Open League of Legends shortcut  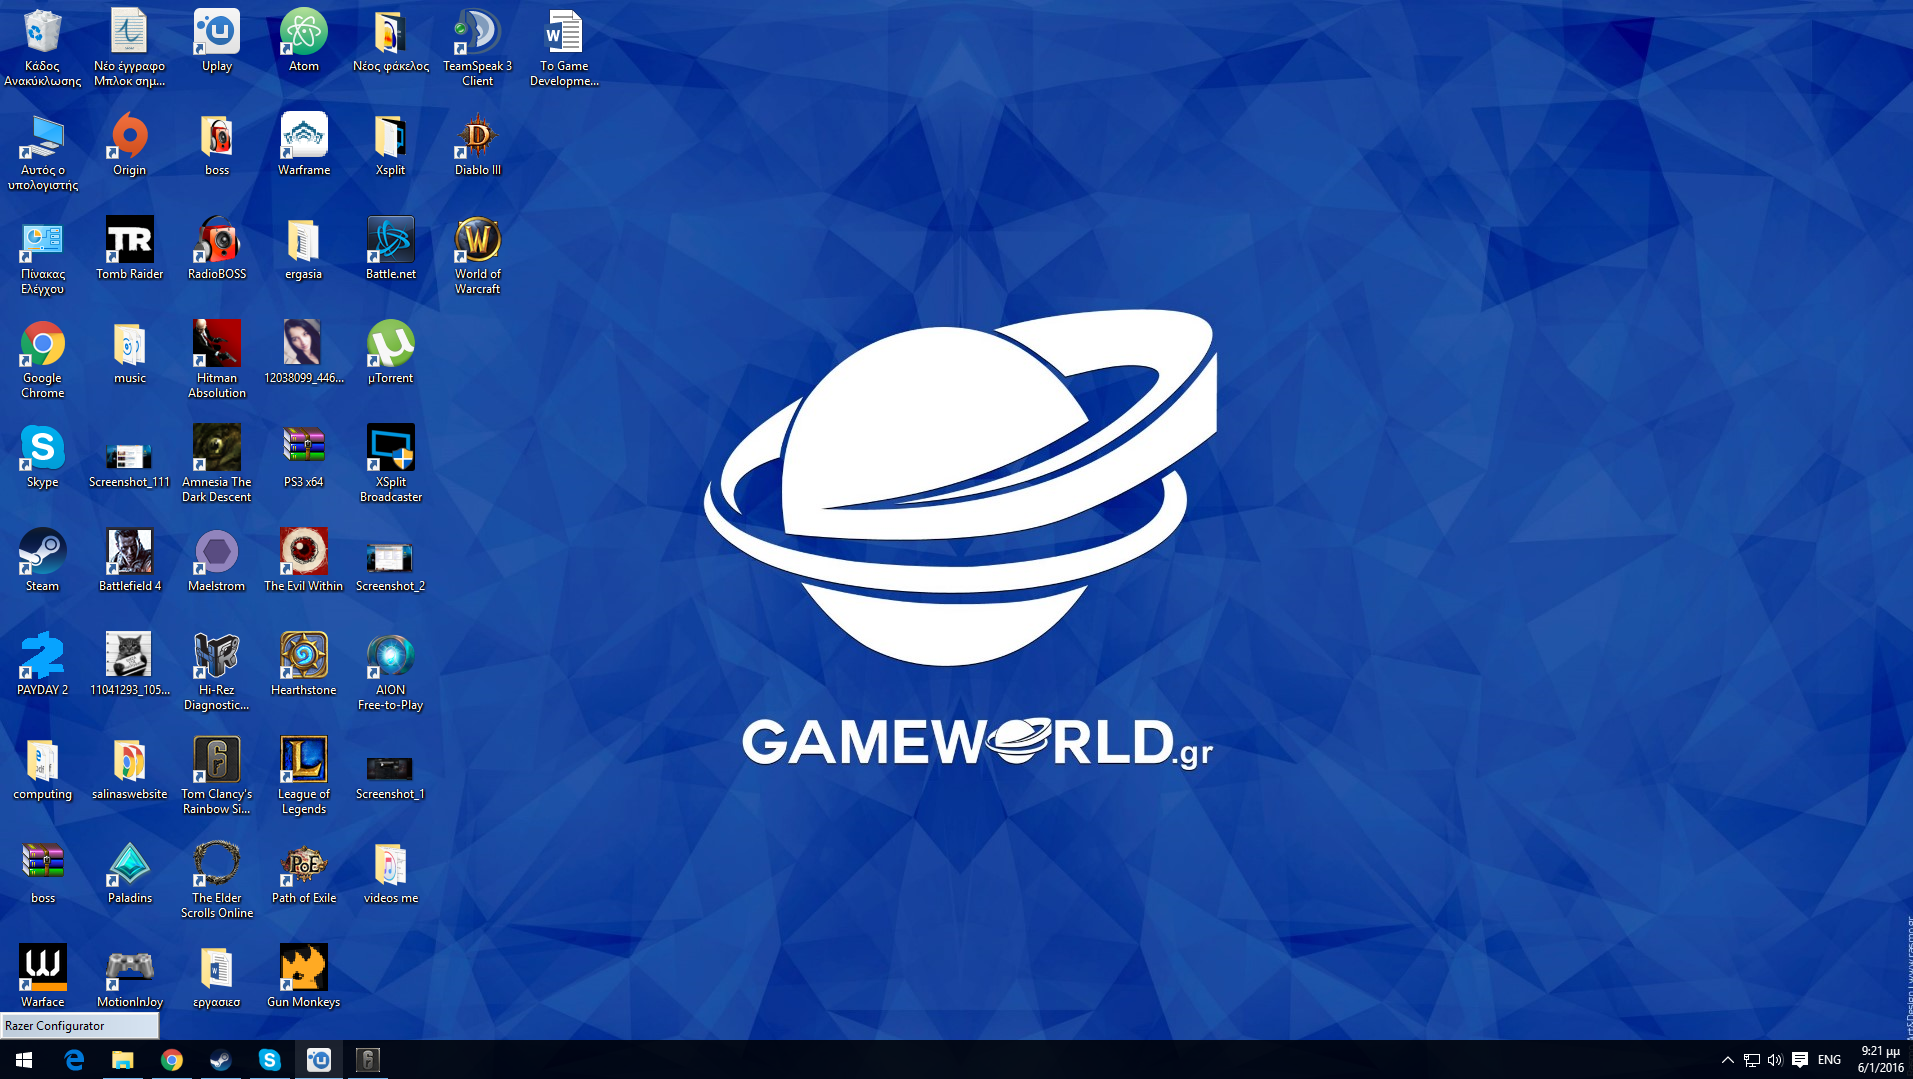point(303,775)
